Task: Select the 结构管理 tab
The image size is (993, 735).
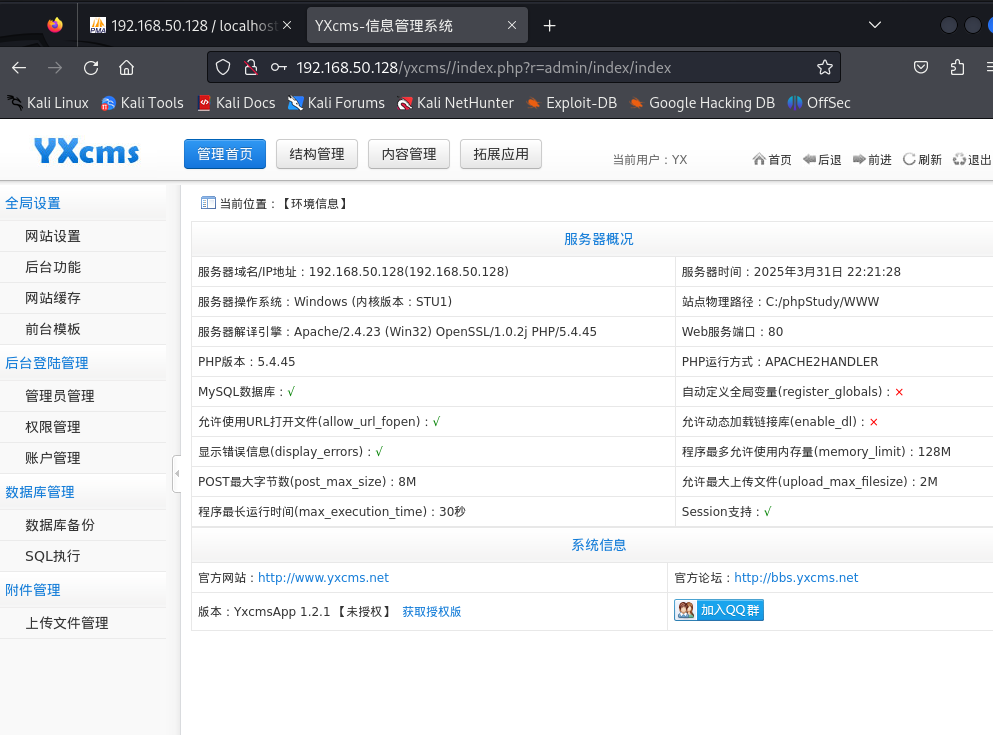Action: coord(317,154)
